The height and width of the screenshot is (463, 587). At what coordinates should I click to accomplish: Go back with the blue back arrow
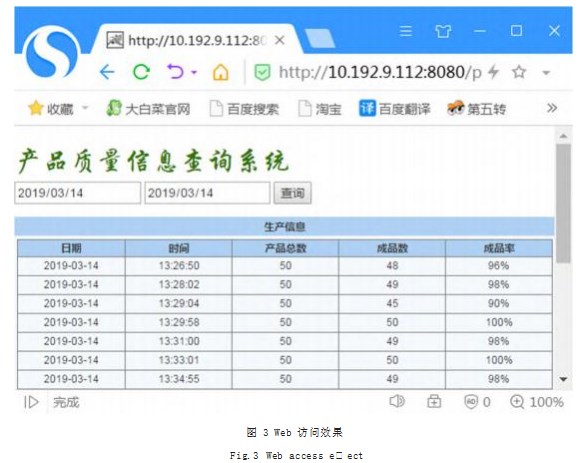pos(107,72)
